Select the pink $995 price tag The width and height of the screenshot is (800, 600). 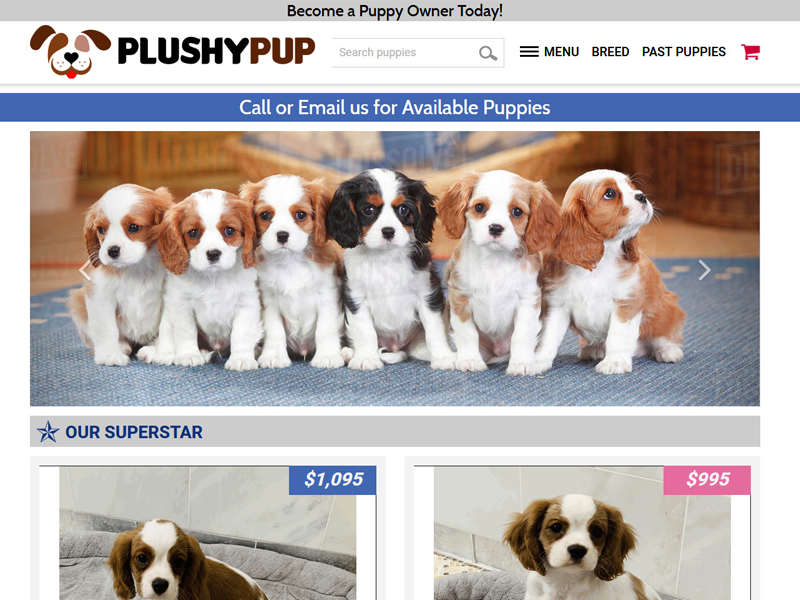[x=707, y=480]
